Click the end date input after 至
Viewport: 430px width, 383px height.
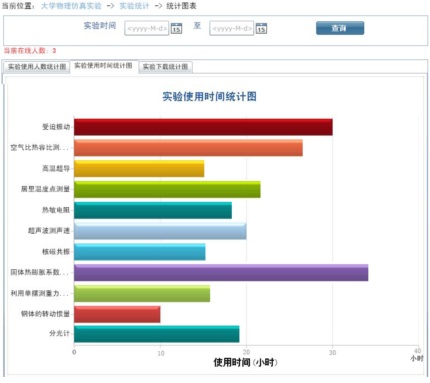point(232,28)
